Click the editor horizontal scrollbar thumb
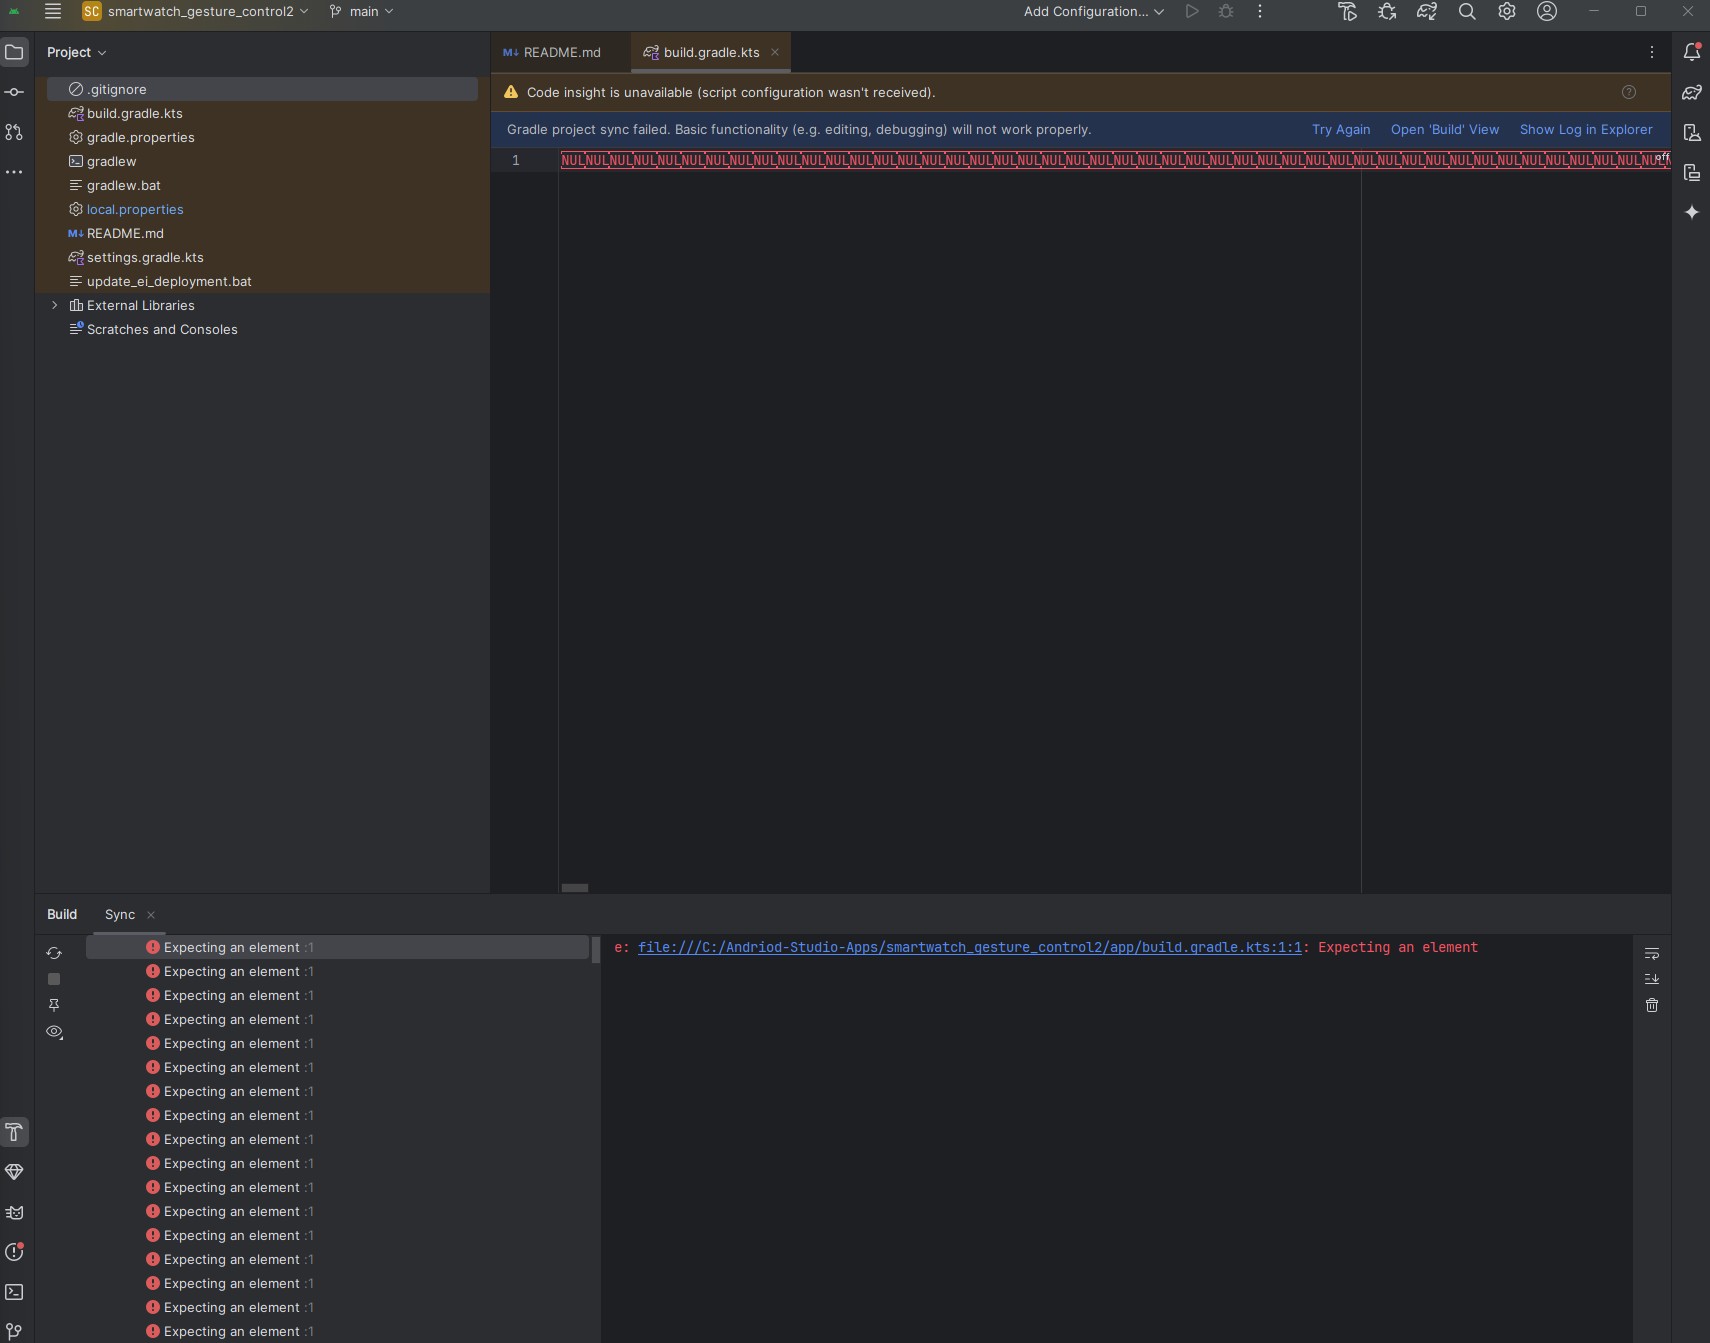 [575, 888]
